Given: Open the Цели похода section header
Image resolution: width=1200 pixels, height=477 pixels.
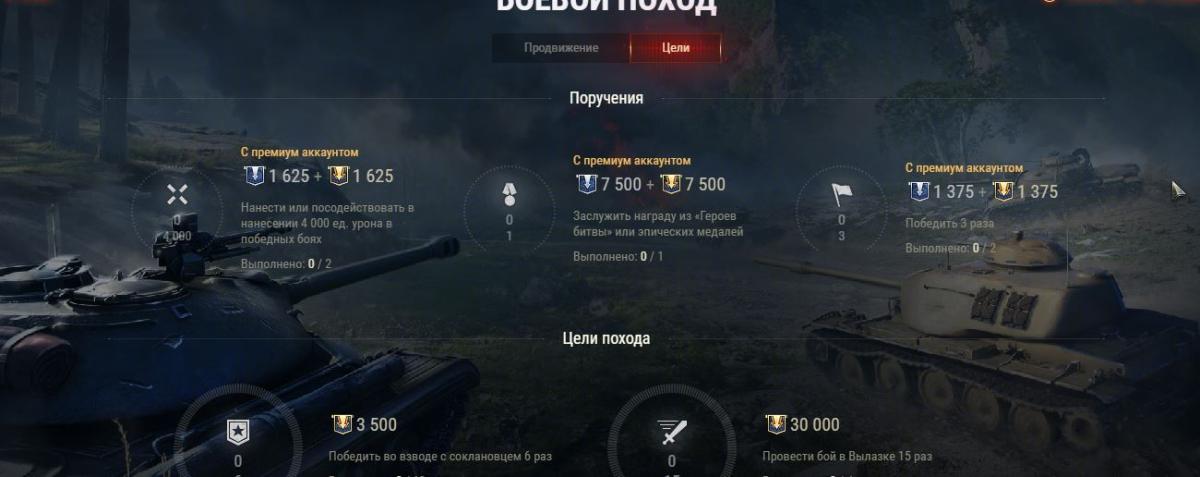Looking at the screenshot, I should point(606,338).
